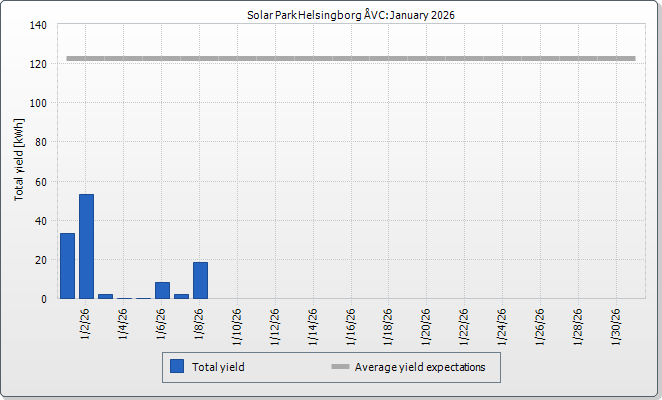Click the bar for 1/8/26
The width and height of the screenshot is (662, 400).
(200, 280)
